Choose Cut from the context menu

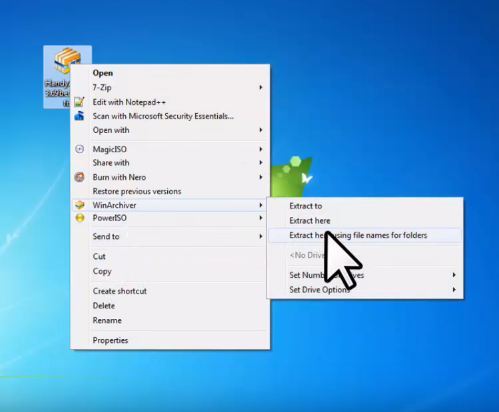pyautogui.click(x=170, y=256)
